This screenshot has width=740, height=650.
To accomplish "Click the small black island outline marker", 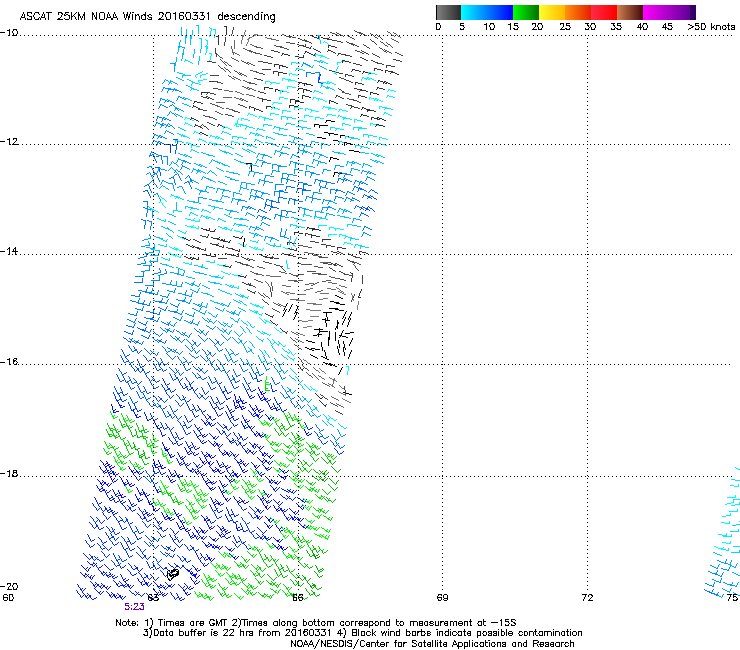I will [173, 574].
